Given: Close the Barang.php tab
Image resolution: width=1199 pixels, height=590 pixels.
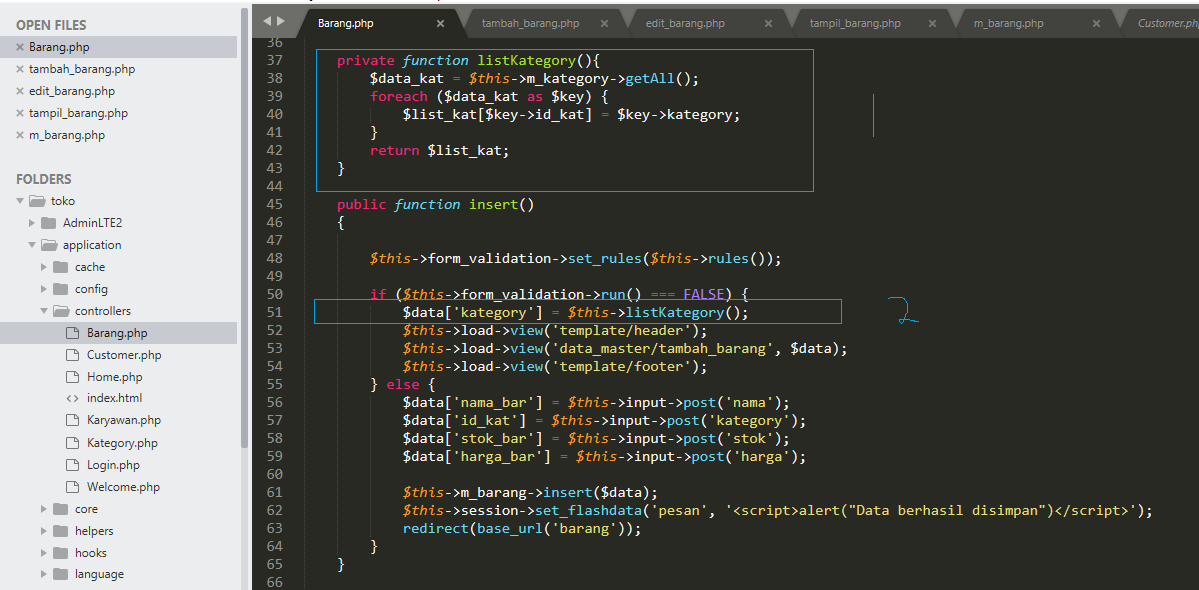Looking at the screenshot, I should click(440, 24).
